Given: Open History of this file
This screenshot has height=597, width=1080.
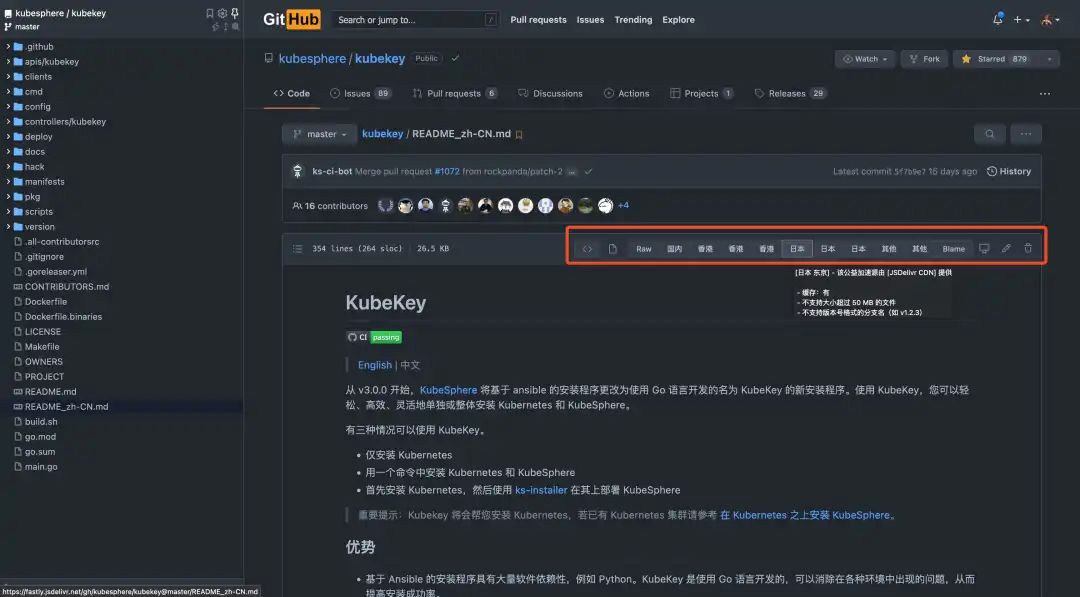Looking at the screenshot, I should coord(1009,171).
